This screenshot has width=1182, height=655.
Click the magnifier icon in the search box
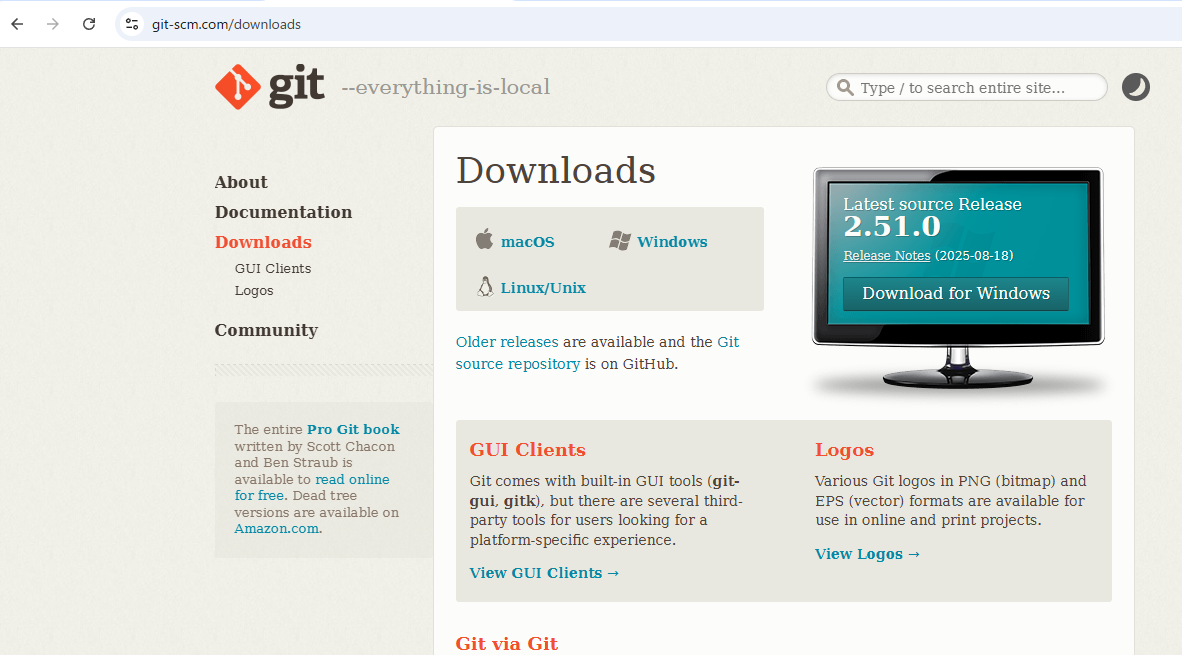point(845,87)
